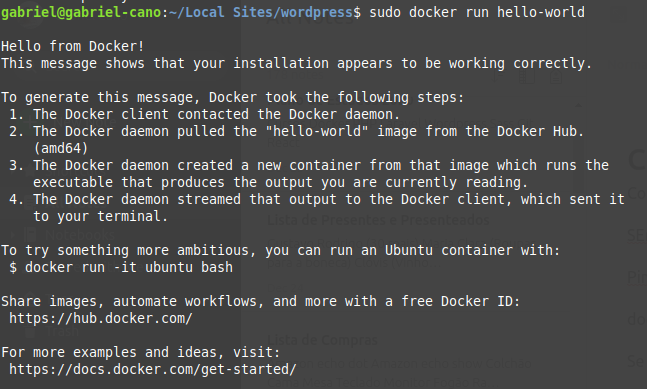This screenshot has width=647, height=389.
Task: Click step 1 'Docker client contacted' line
Action: coord(205,114)
